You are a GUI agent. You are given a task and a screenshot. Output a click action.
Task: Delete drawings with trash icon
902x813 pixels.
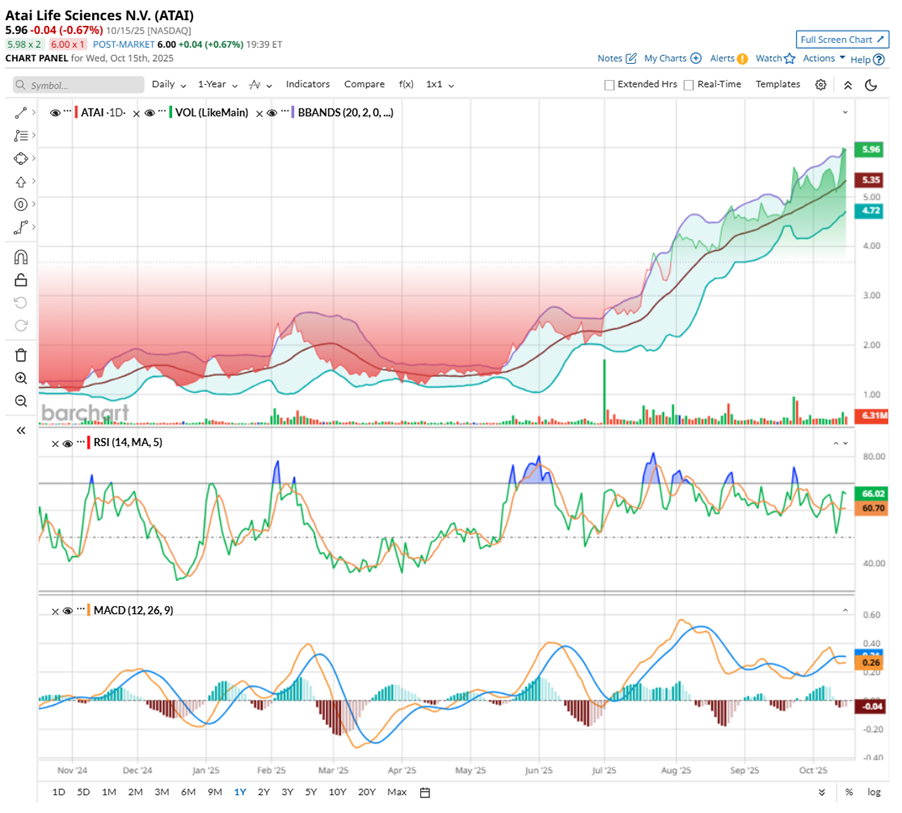coord(21,355)
